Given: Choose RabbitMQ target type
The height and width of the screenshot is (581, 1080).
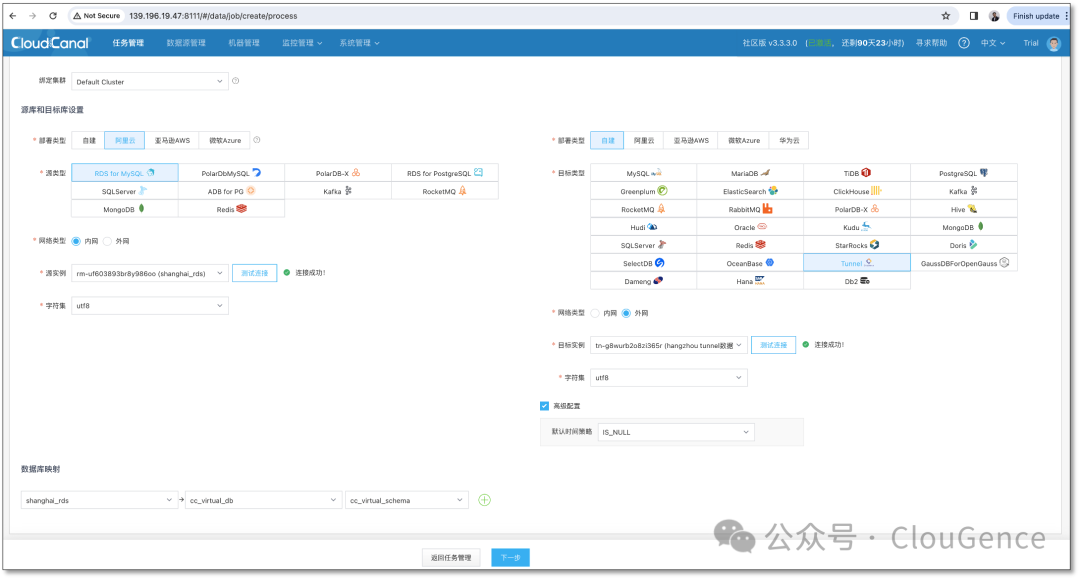Looking at the screenshot, I should 750,209.
